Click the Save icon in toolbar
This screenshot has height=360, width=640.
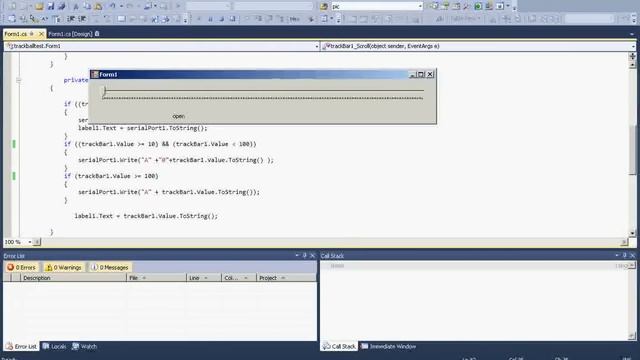51,6
